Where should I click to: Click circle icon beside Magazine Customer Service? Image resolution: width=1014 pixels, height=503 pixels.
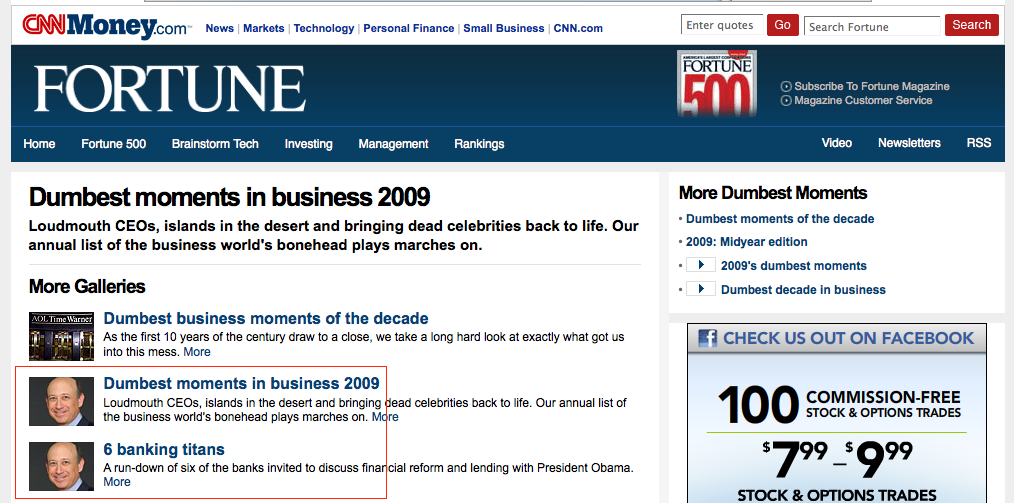(x=786, y=100)
